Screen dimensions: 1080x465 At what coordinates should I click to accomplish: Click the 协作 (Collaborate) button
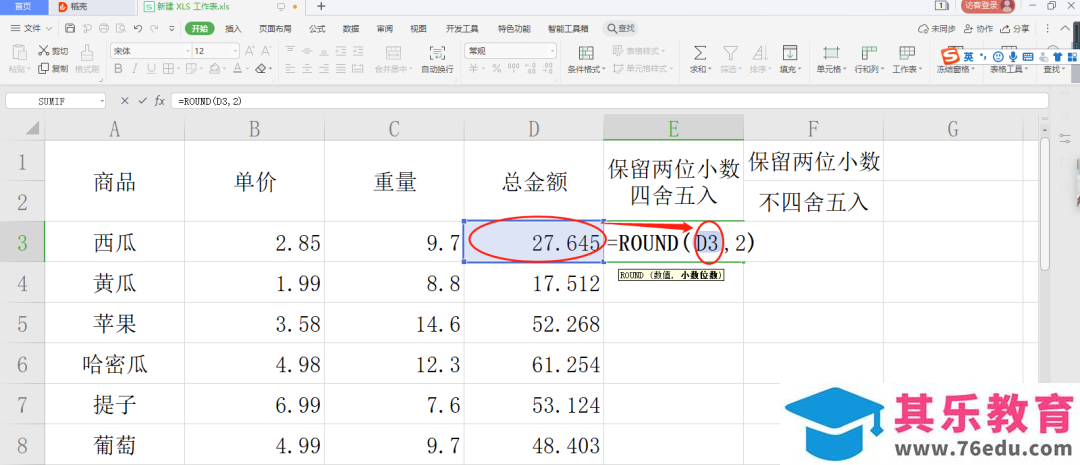click(x=978, y=28)
